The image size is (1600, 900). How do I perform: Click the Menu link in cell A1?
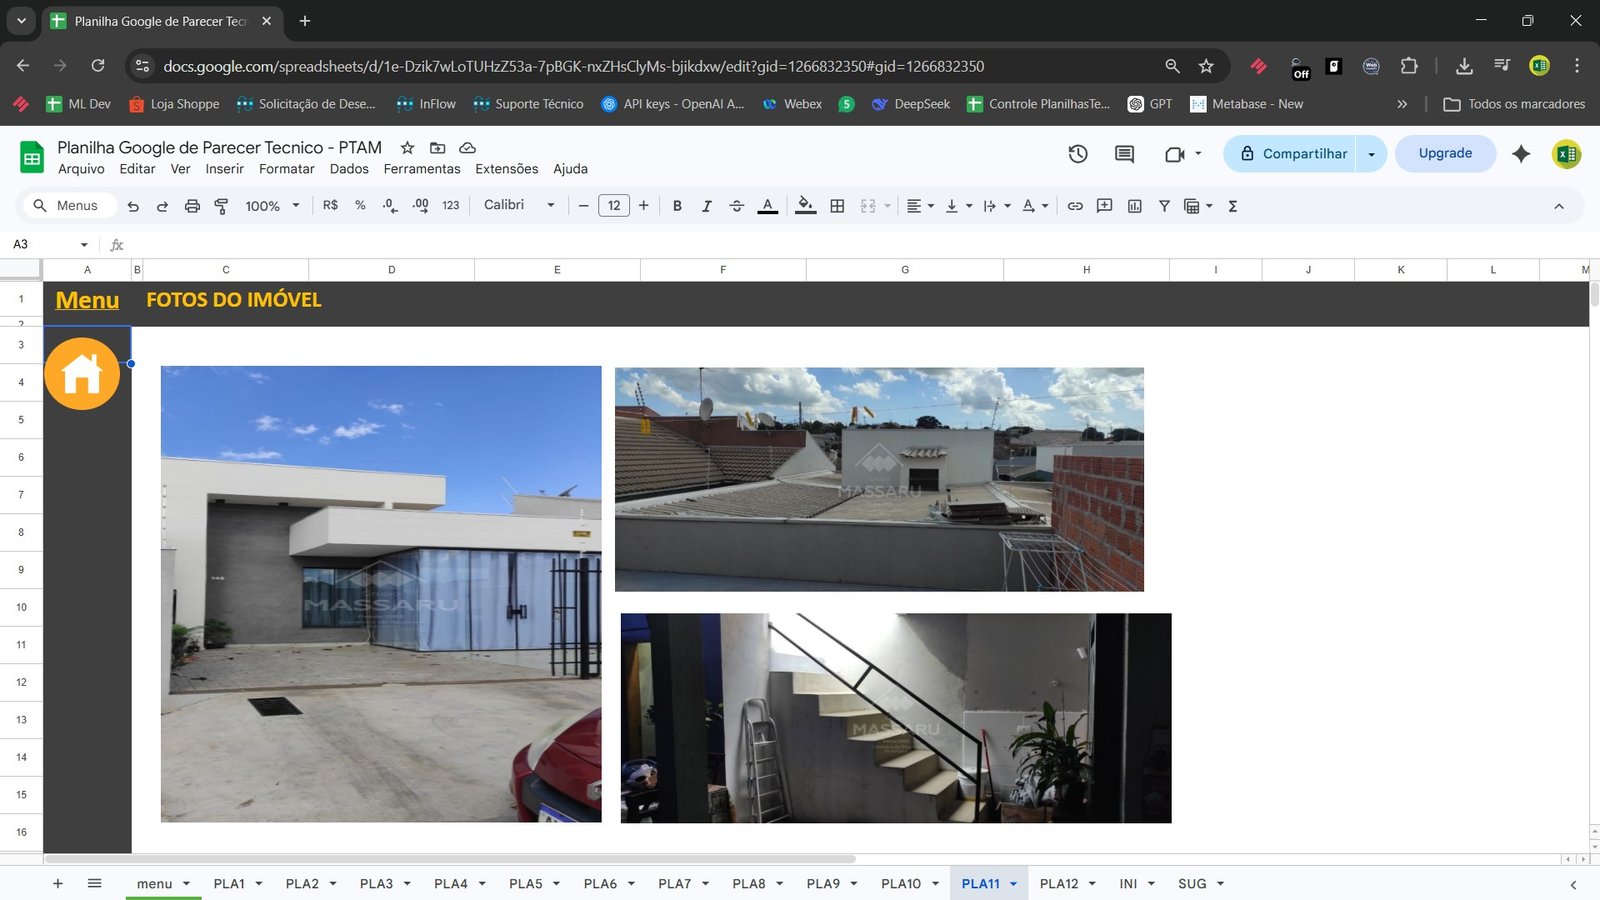(87, 300)
